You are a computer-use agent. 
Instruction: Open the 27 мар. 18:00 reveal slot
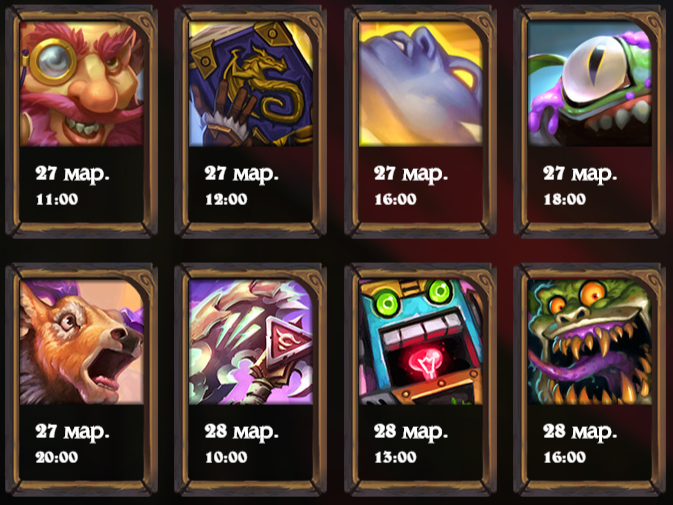(579, 185)
